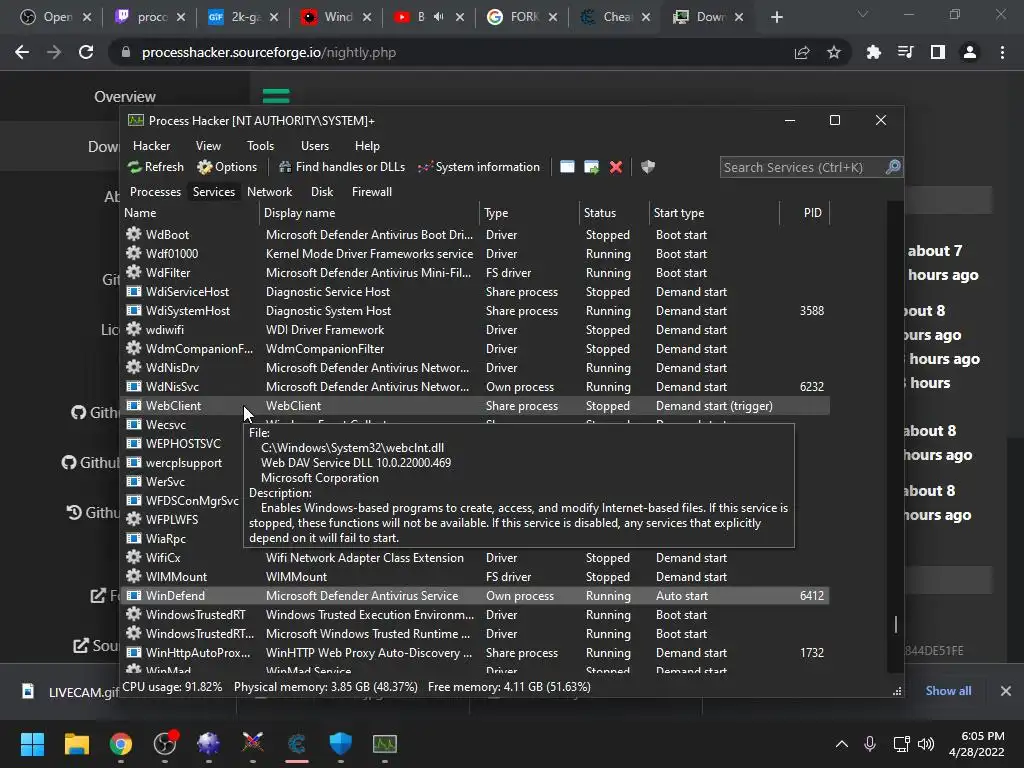Sort by Type column header
The width and height of the screenshot is (1024, 768).
529,213
